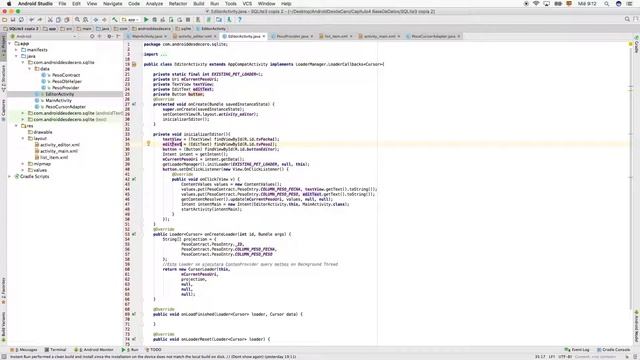Image resolution: width=640 pixels, height=360 pixels.
Task: Switch to the list_item.xml tab
Action: 336,36
